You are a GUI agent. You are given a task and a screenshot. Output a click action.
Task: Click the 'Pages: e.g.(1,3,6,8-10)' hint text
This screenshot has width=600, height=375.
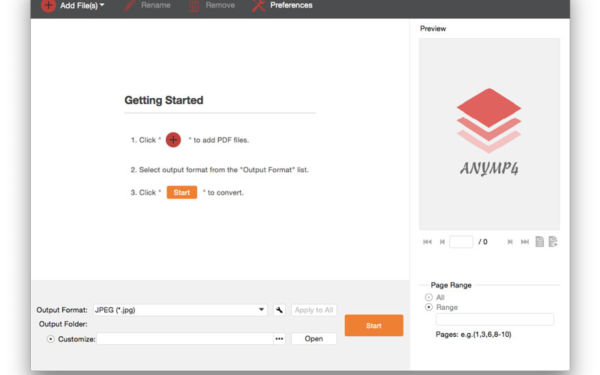point(473,334)
